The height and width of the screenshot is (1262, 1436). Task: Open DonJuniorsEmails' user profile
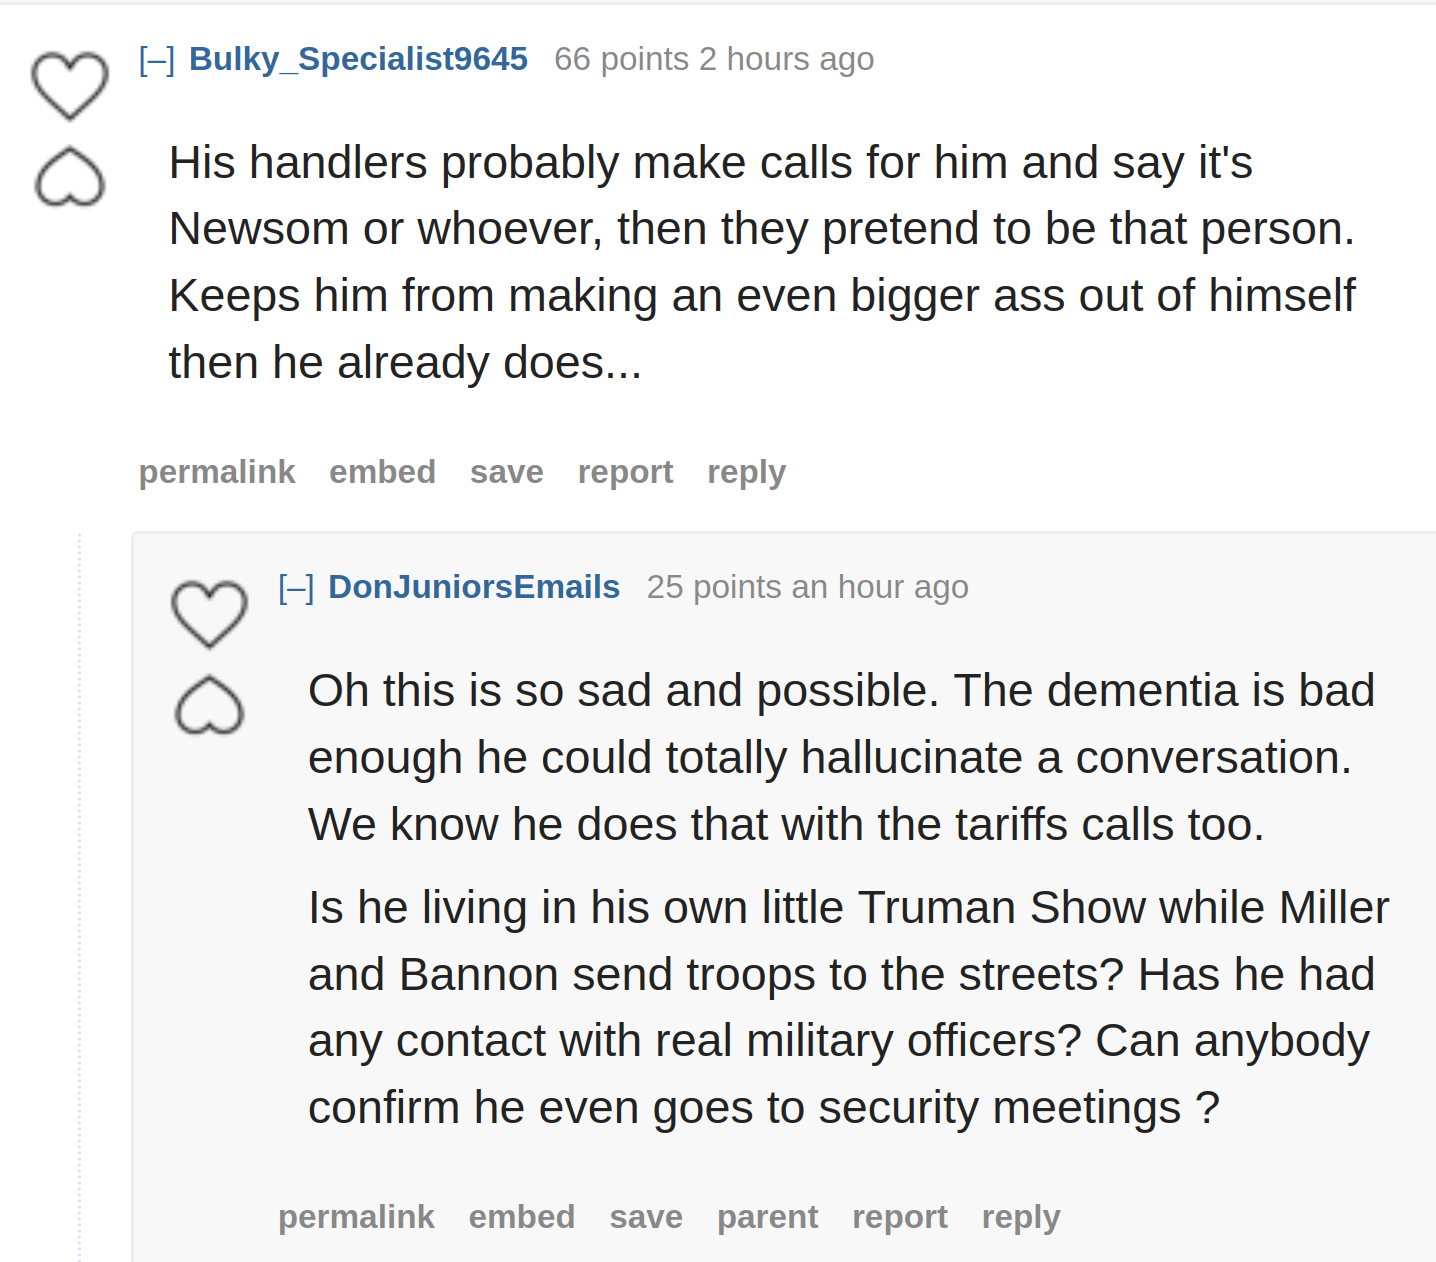474,587
